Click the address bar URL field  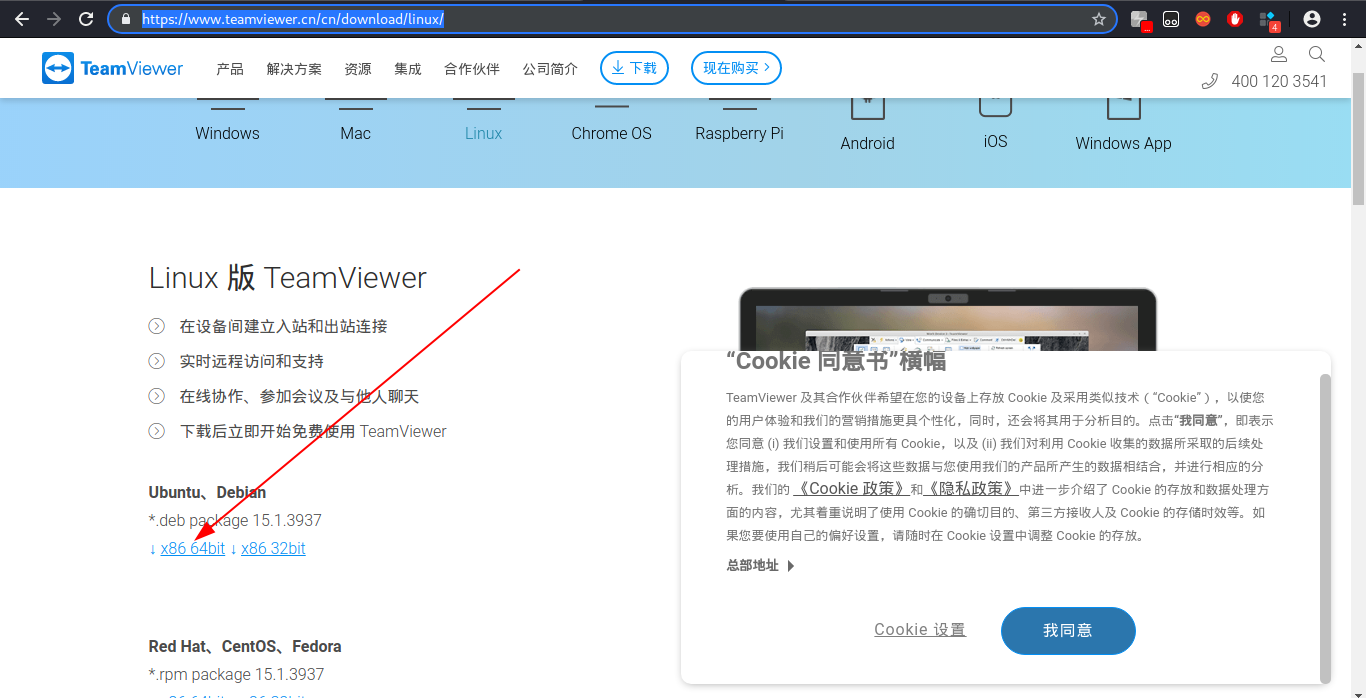point(610,19)
